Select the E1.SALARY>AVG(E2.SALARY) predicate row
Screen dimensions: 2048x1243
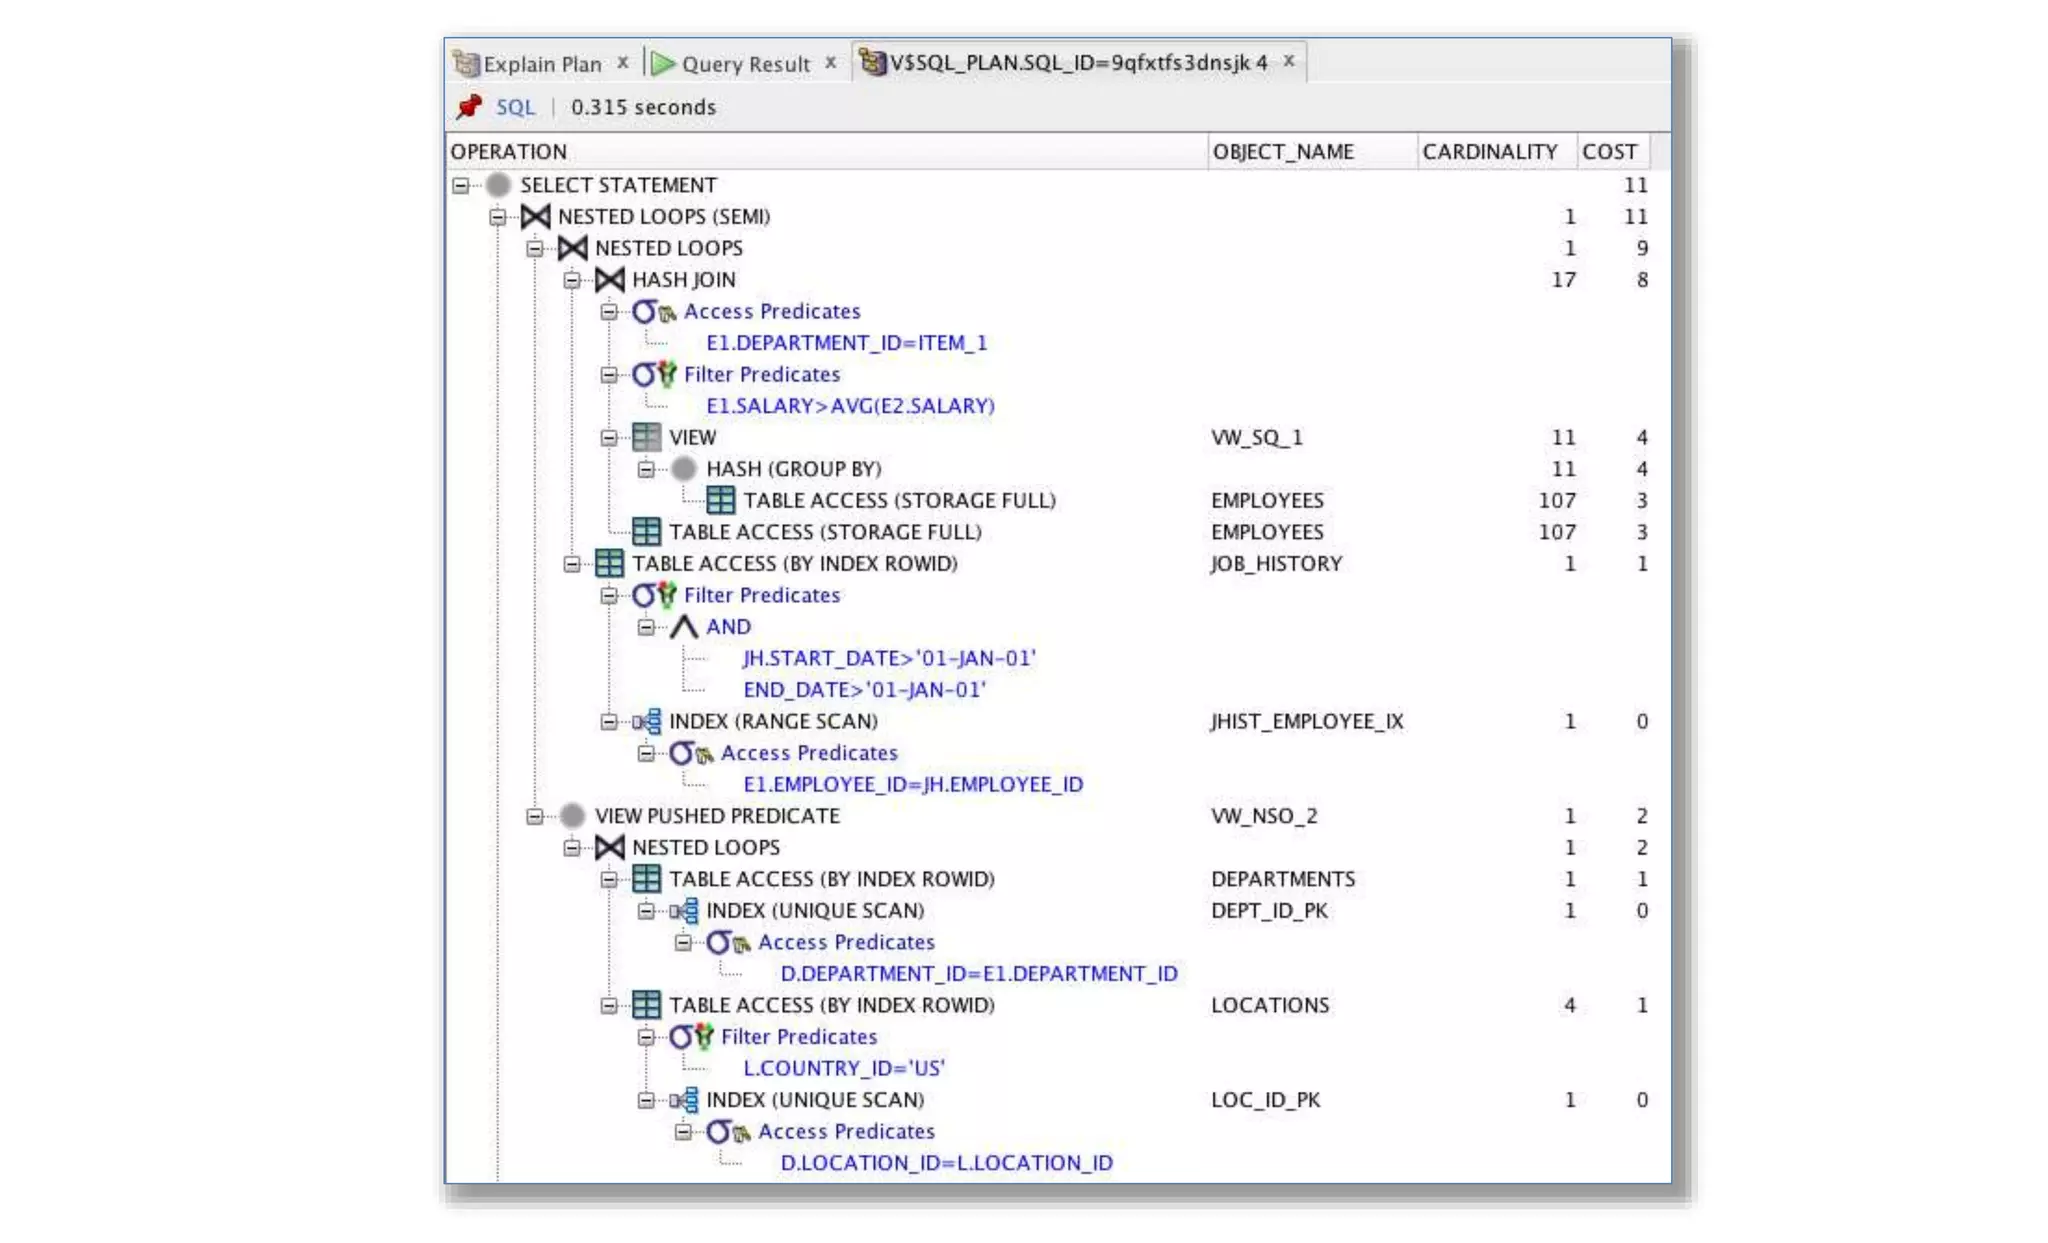[849, 406]
